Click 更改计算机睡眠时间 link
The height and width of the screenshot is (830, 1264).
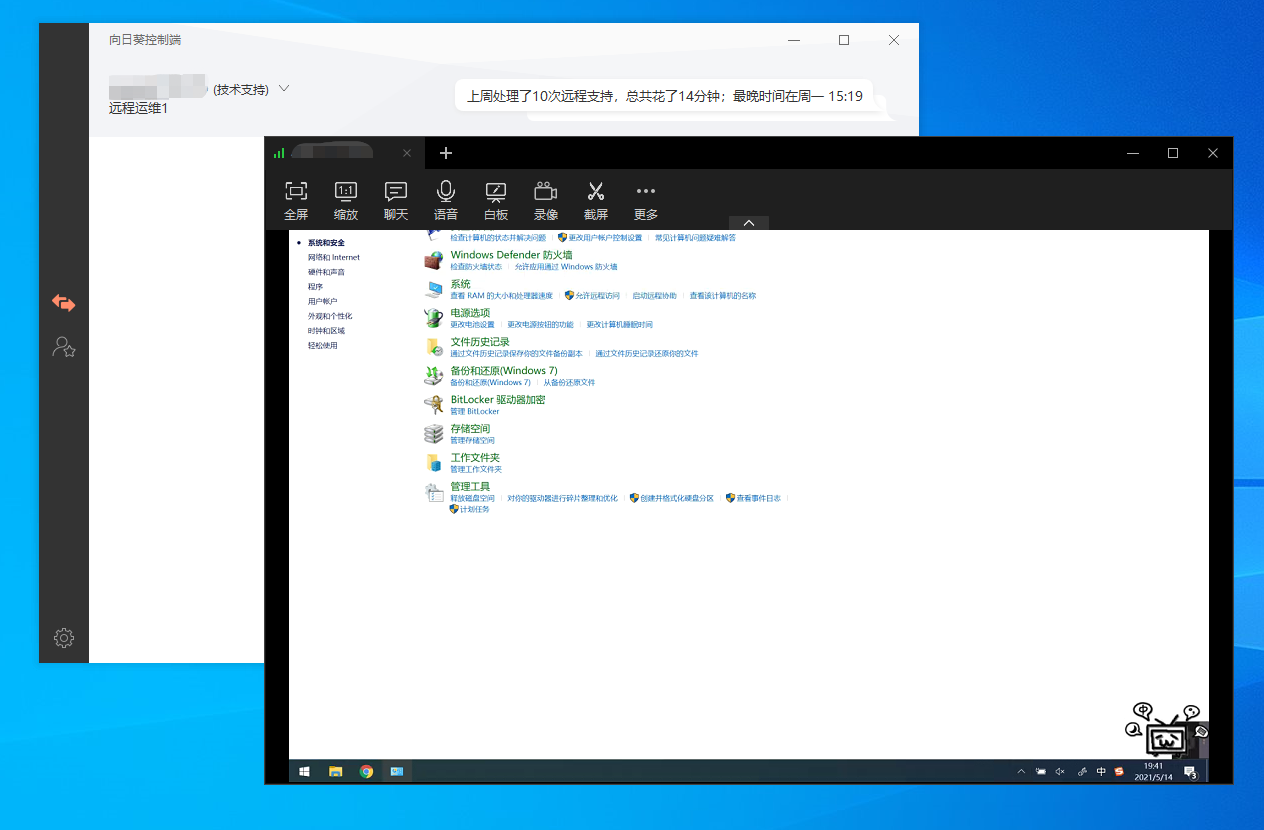click(619, 325)
